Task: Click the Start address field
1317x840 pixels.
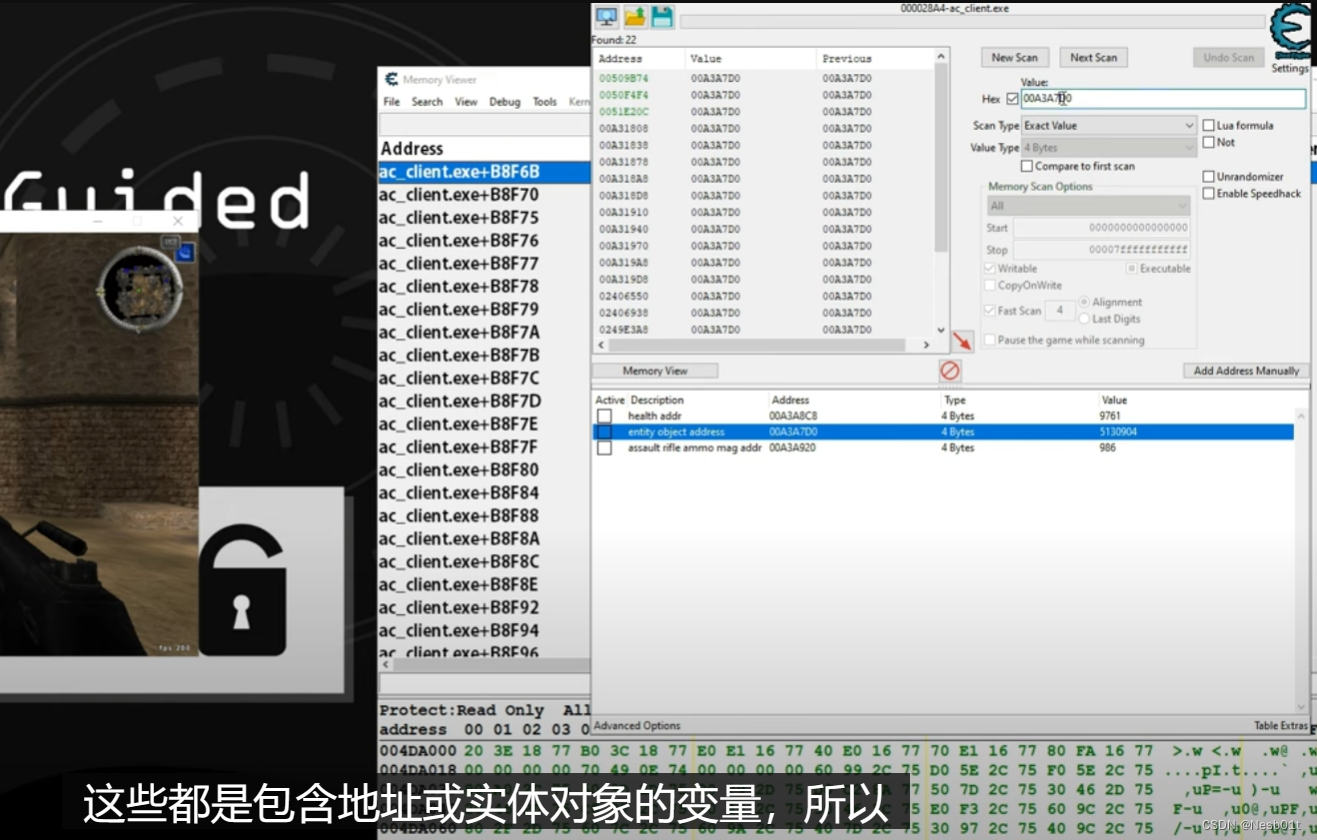Action: point(1102,228)
